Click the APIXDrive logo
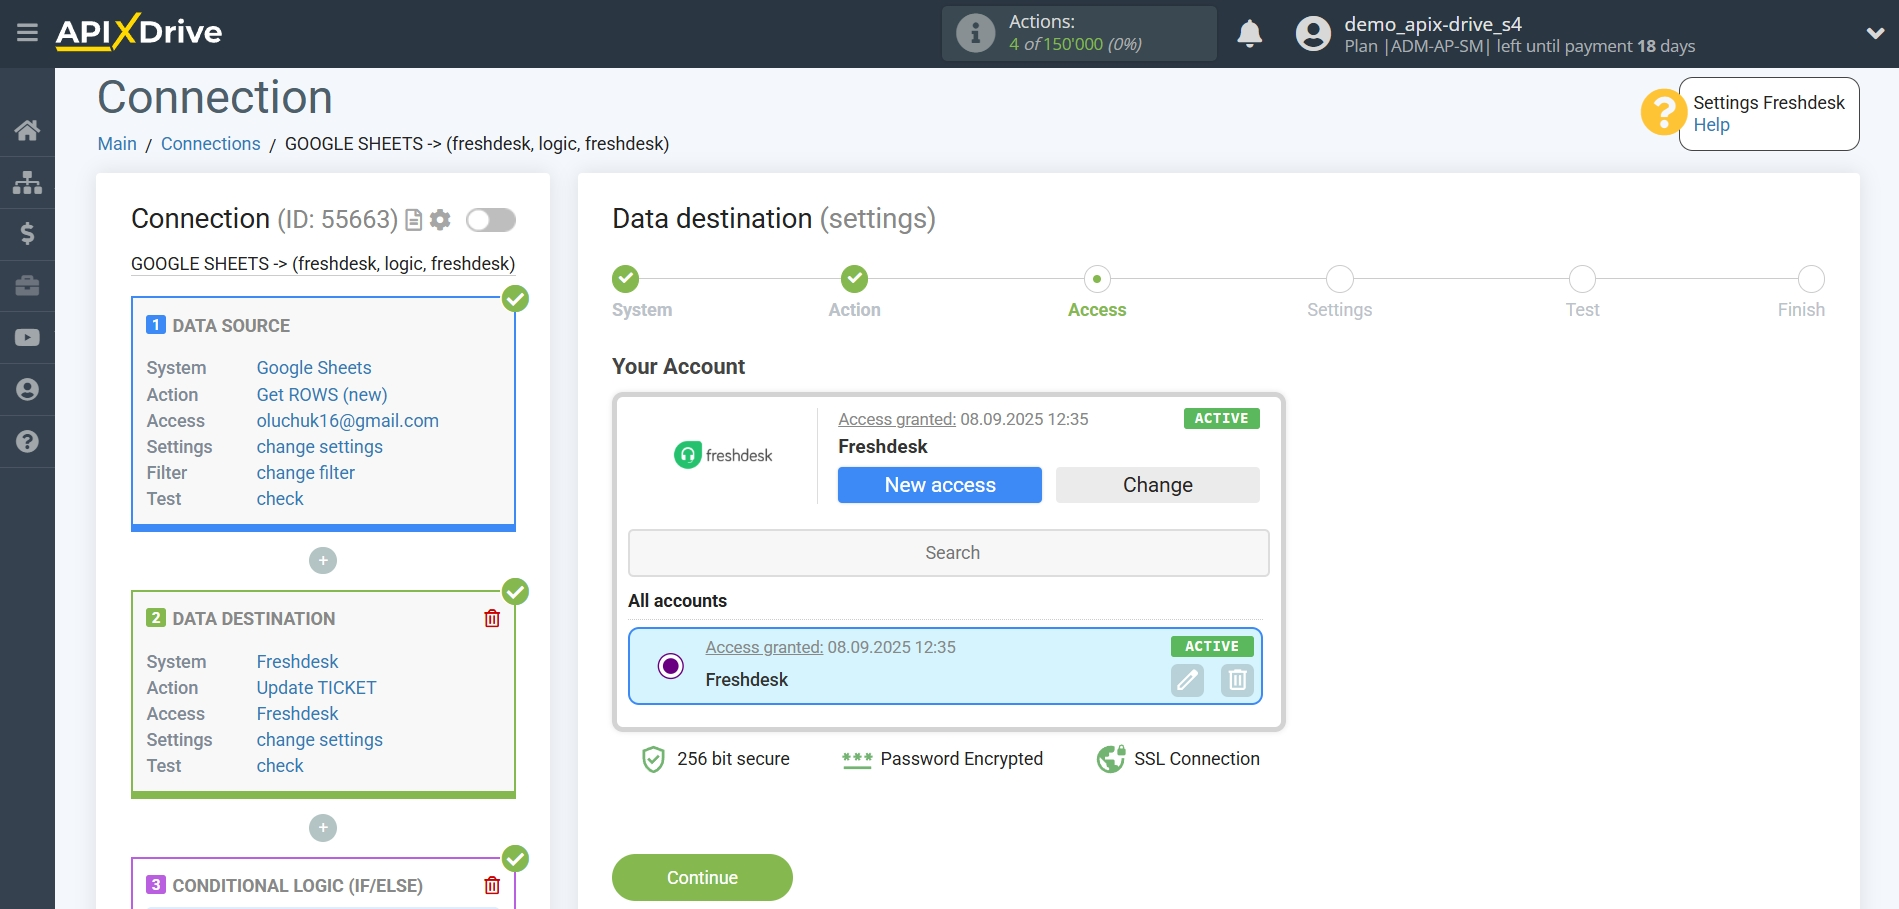The image size is (1899, 909). click(139, 32)
